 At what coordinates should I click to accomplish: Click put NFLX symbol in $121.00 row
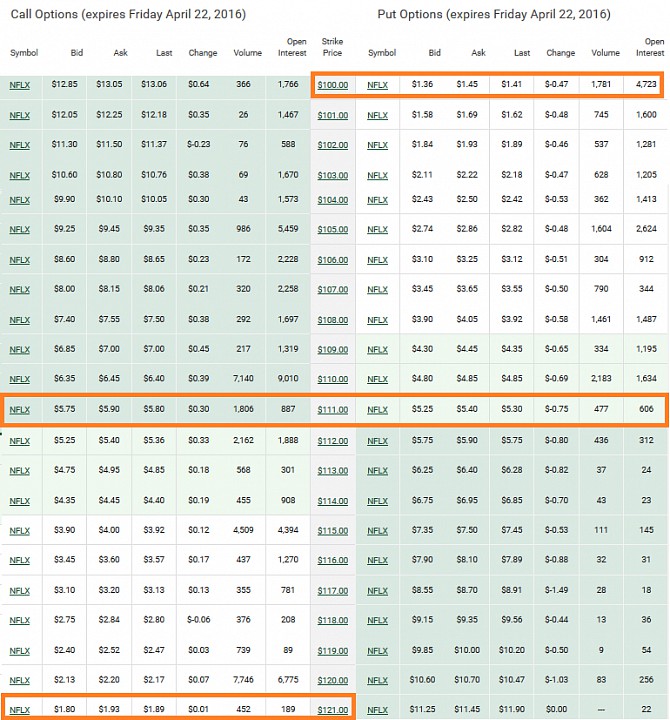(377, 710)
